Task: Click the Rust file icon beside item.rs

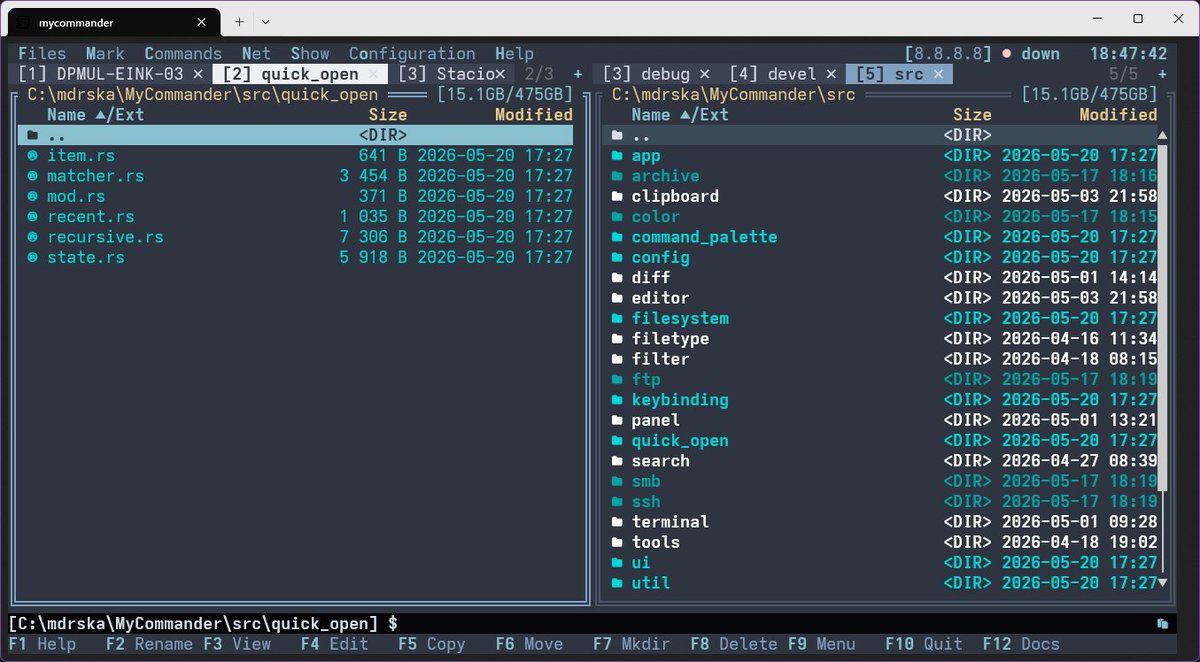Action: pyautogui.click(x=32, y=156)
